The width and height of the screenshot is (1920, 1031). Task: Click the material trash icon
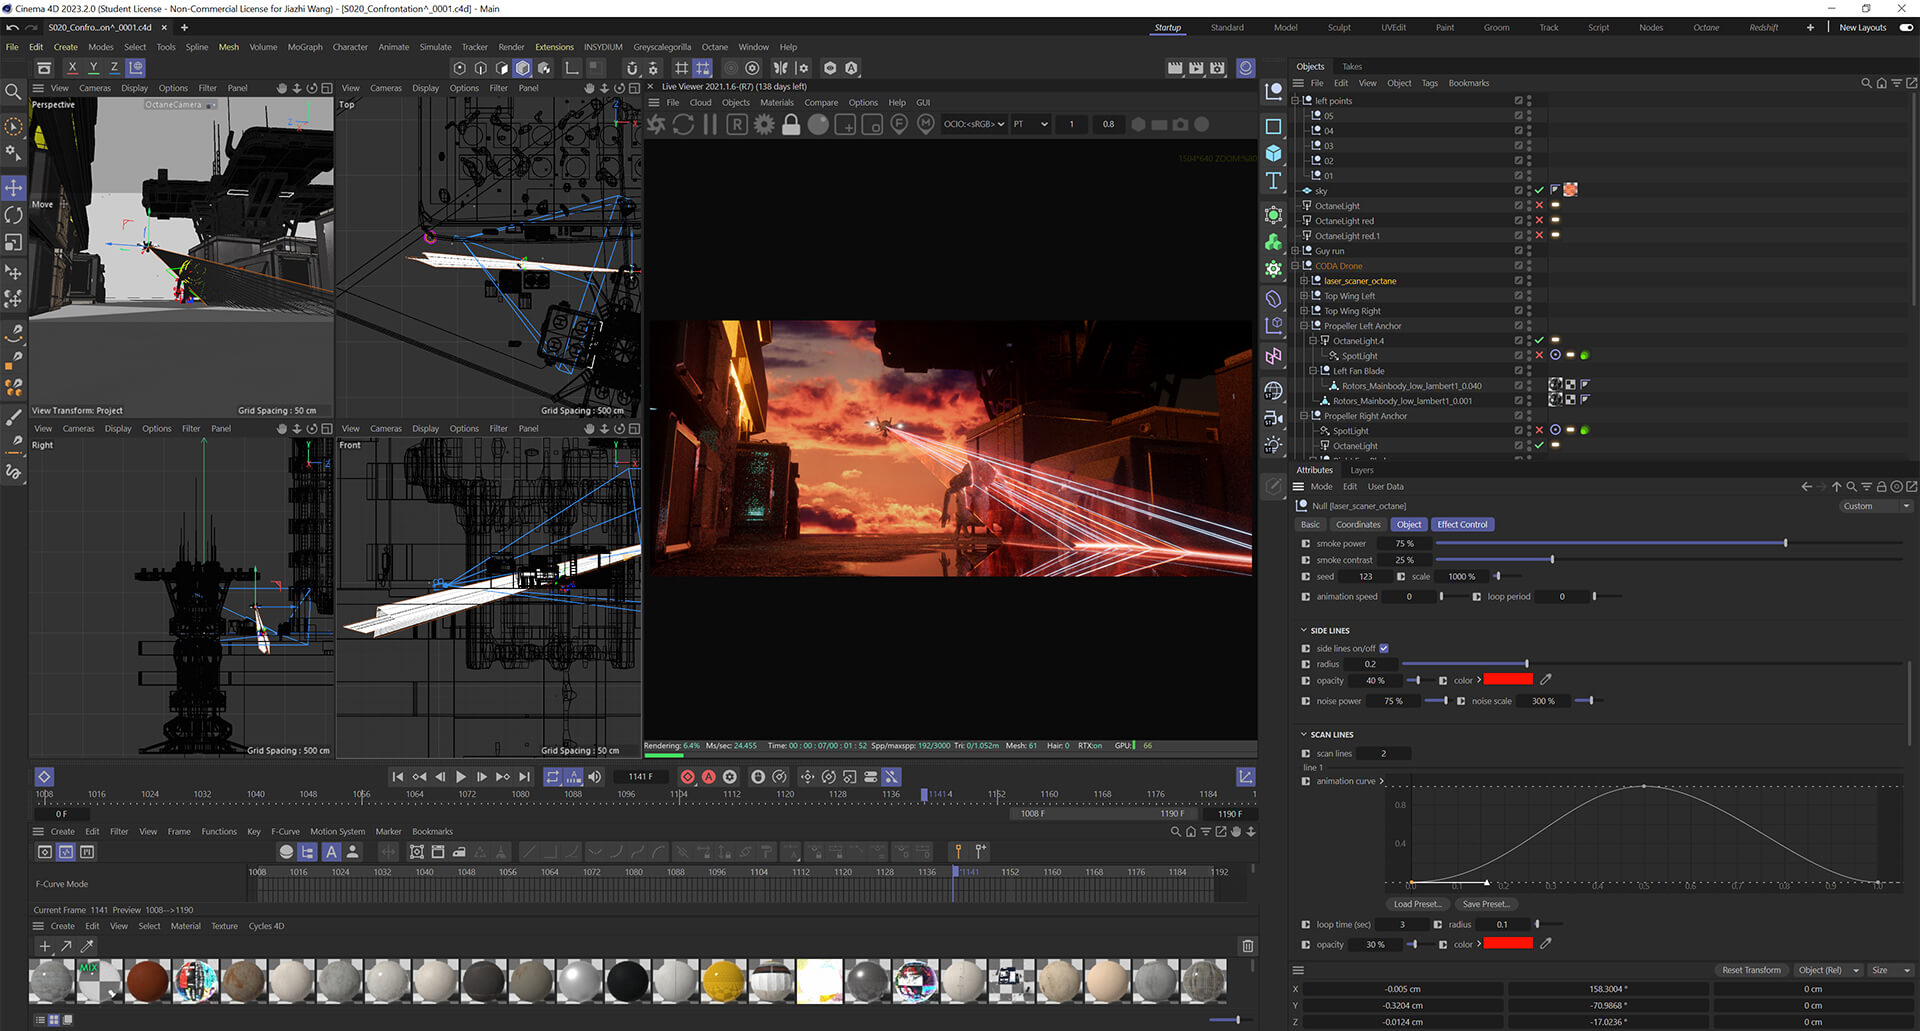pyautogui.click(x=1248, y=946)
